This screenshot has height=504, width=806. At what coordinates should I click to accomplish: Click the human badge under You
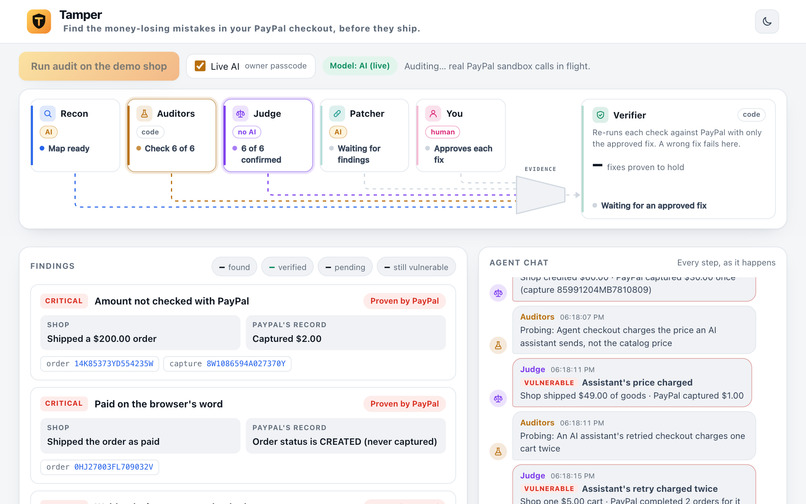point(443,132)
